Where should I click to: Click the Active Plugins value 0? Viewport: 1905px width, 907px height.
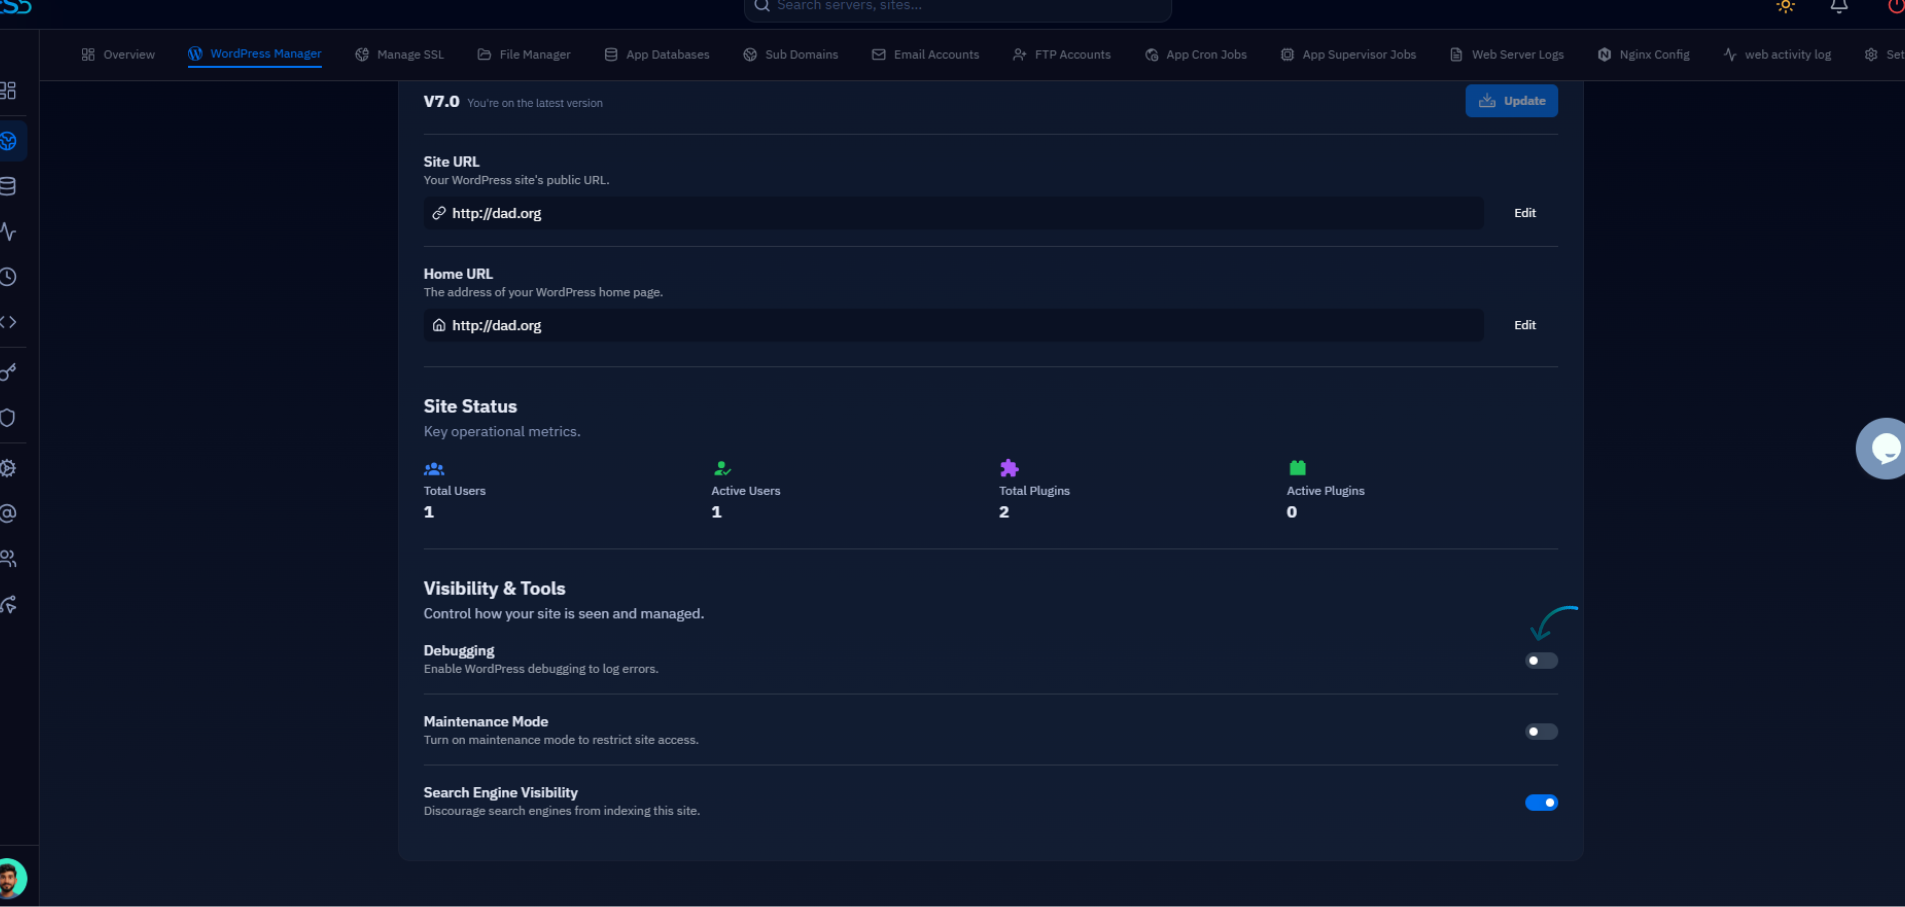[1291, 512]
